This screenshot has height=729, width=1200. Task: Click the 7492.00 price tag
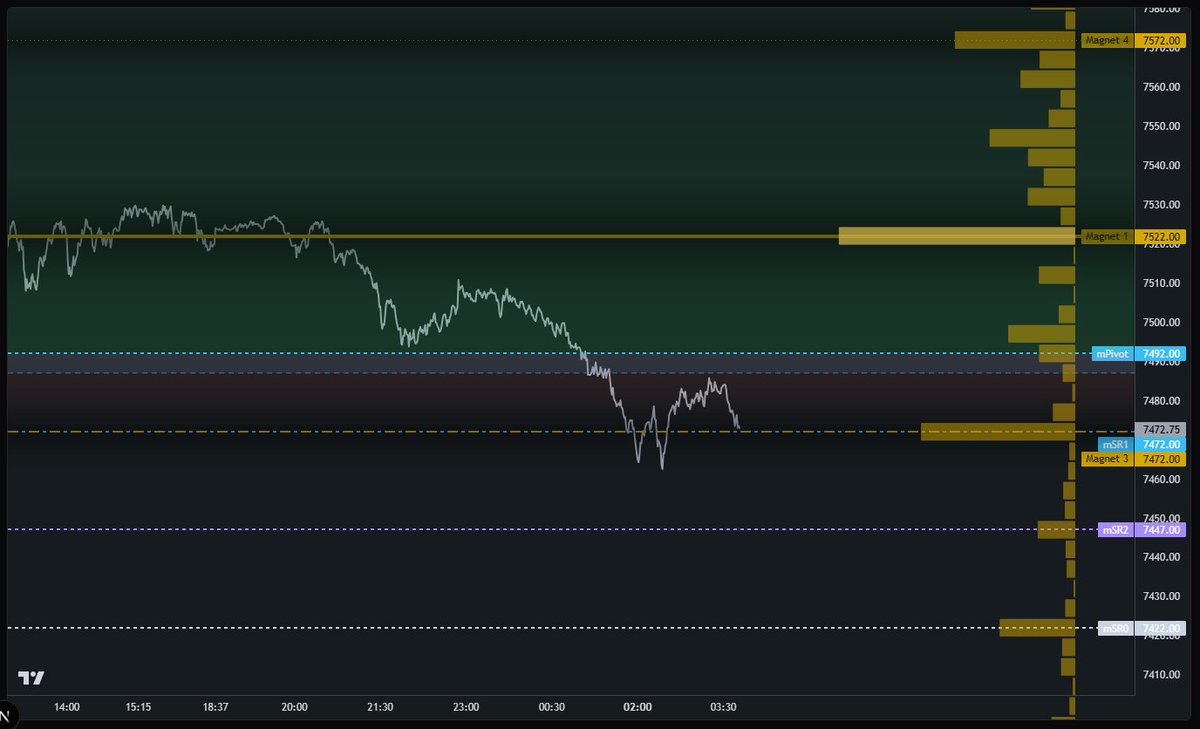pos(1161,354)
